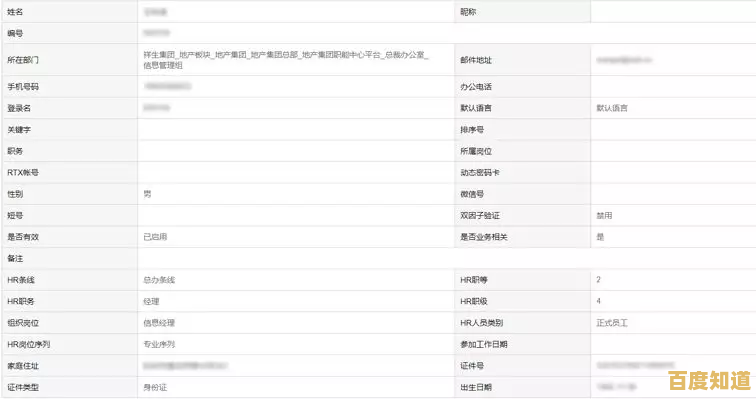Click the HR条线 label
The width and height of the screenshot is (756, 399).
coord(21,279)
